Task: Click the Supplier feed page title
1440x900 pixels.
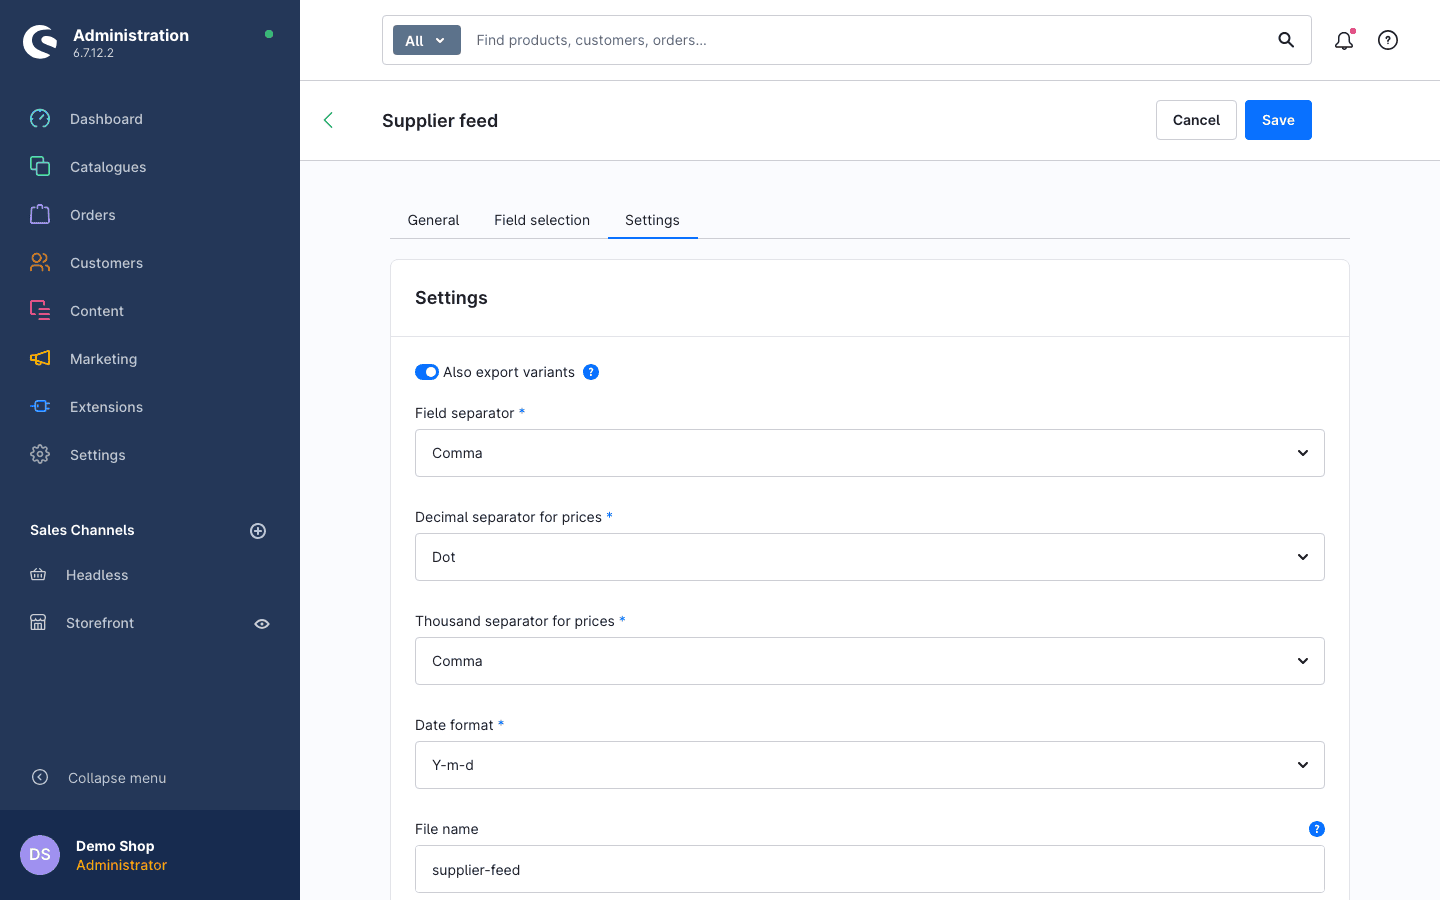Action: [x=440, y=120]
